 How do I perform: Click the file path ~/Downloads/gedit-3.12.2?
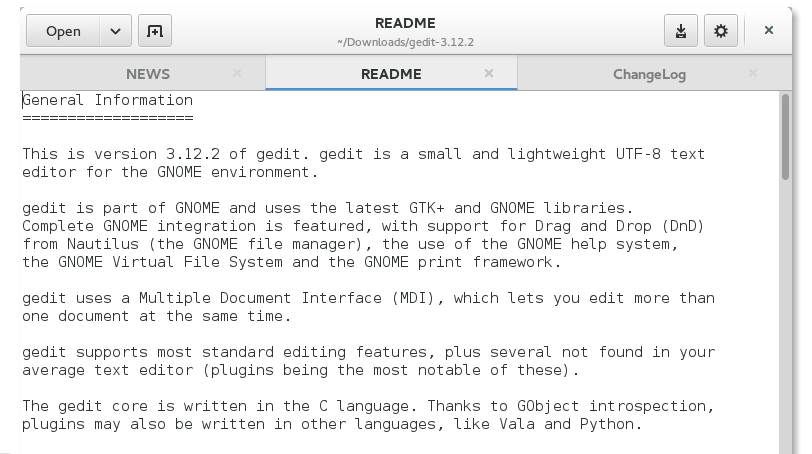point(405,42)
